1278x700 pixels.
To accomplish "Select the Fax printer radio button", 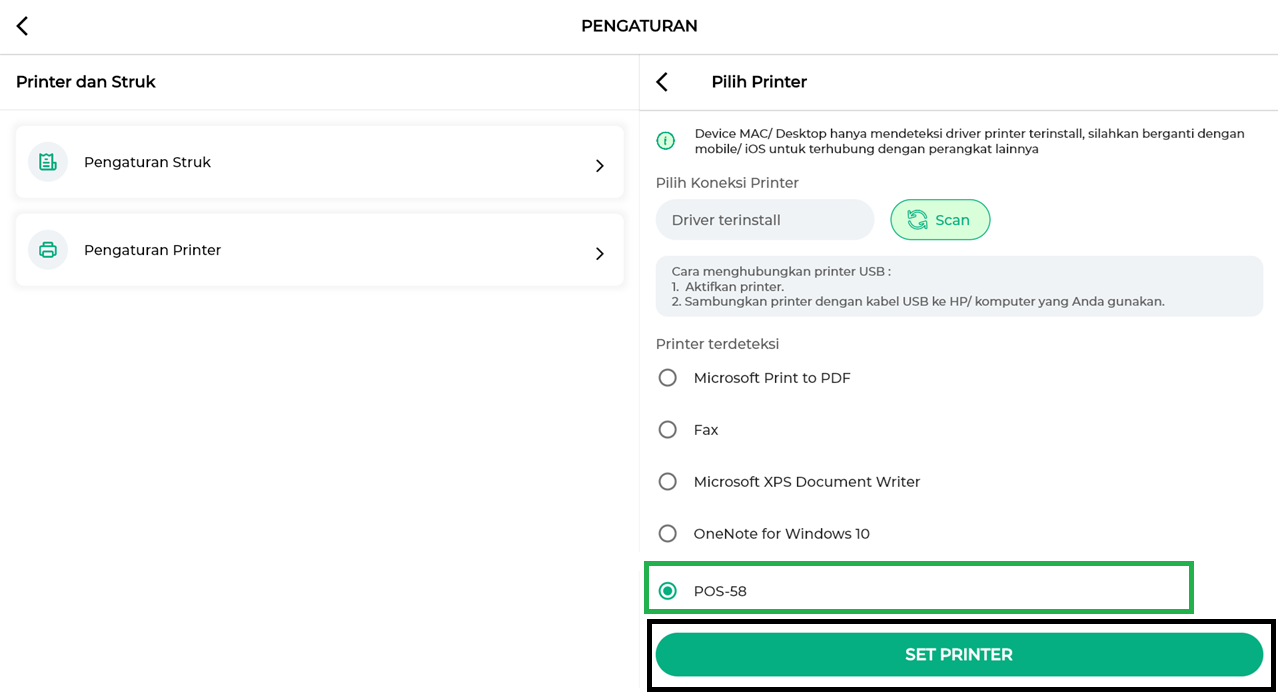I will coord(668,430).
